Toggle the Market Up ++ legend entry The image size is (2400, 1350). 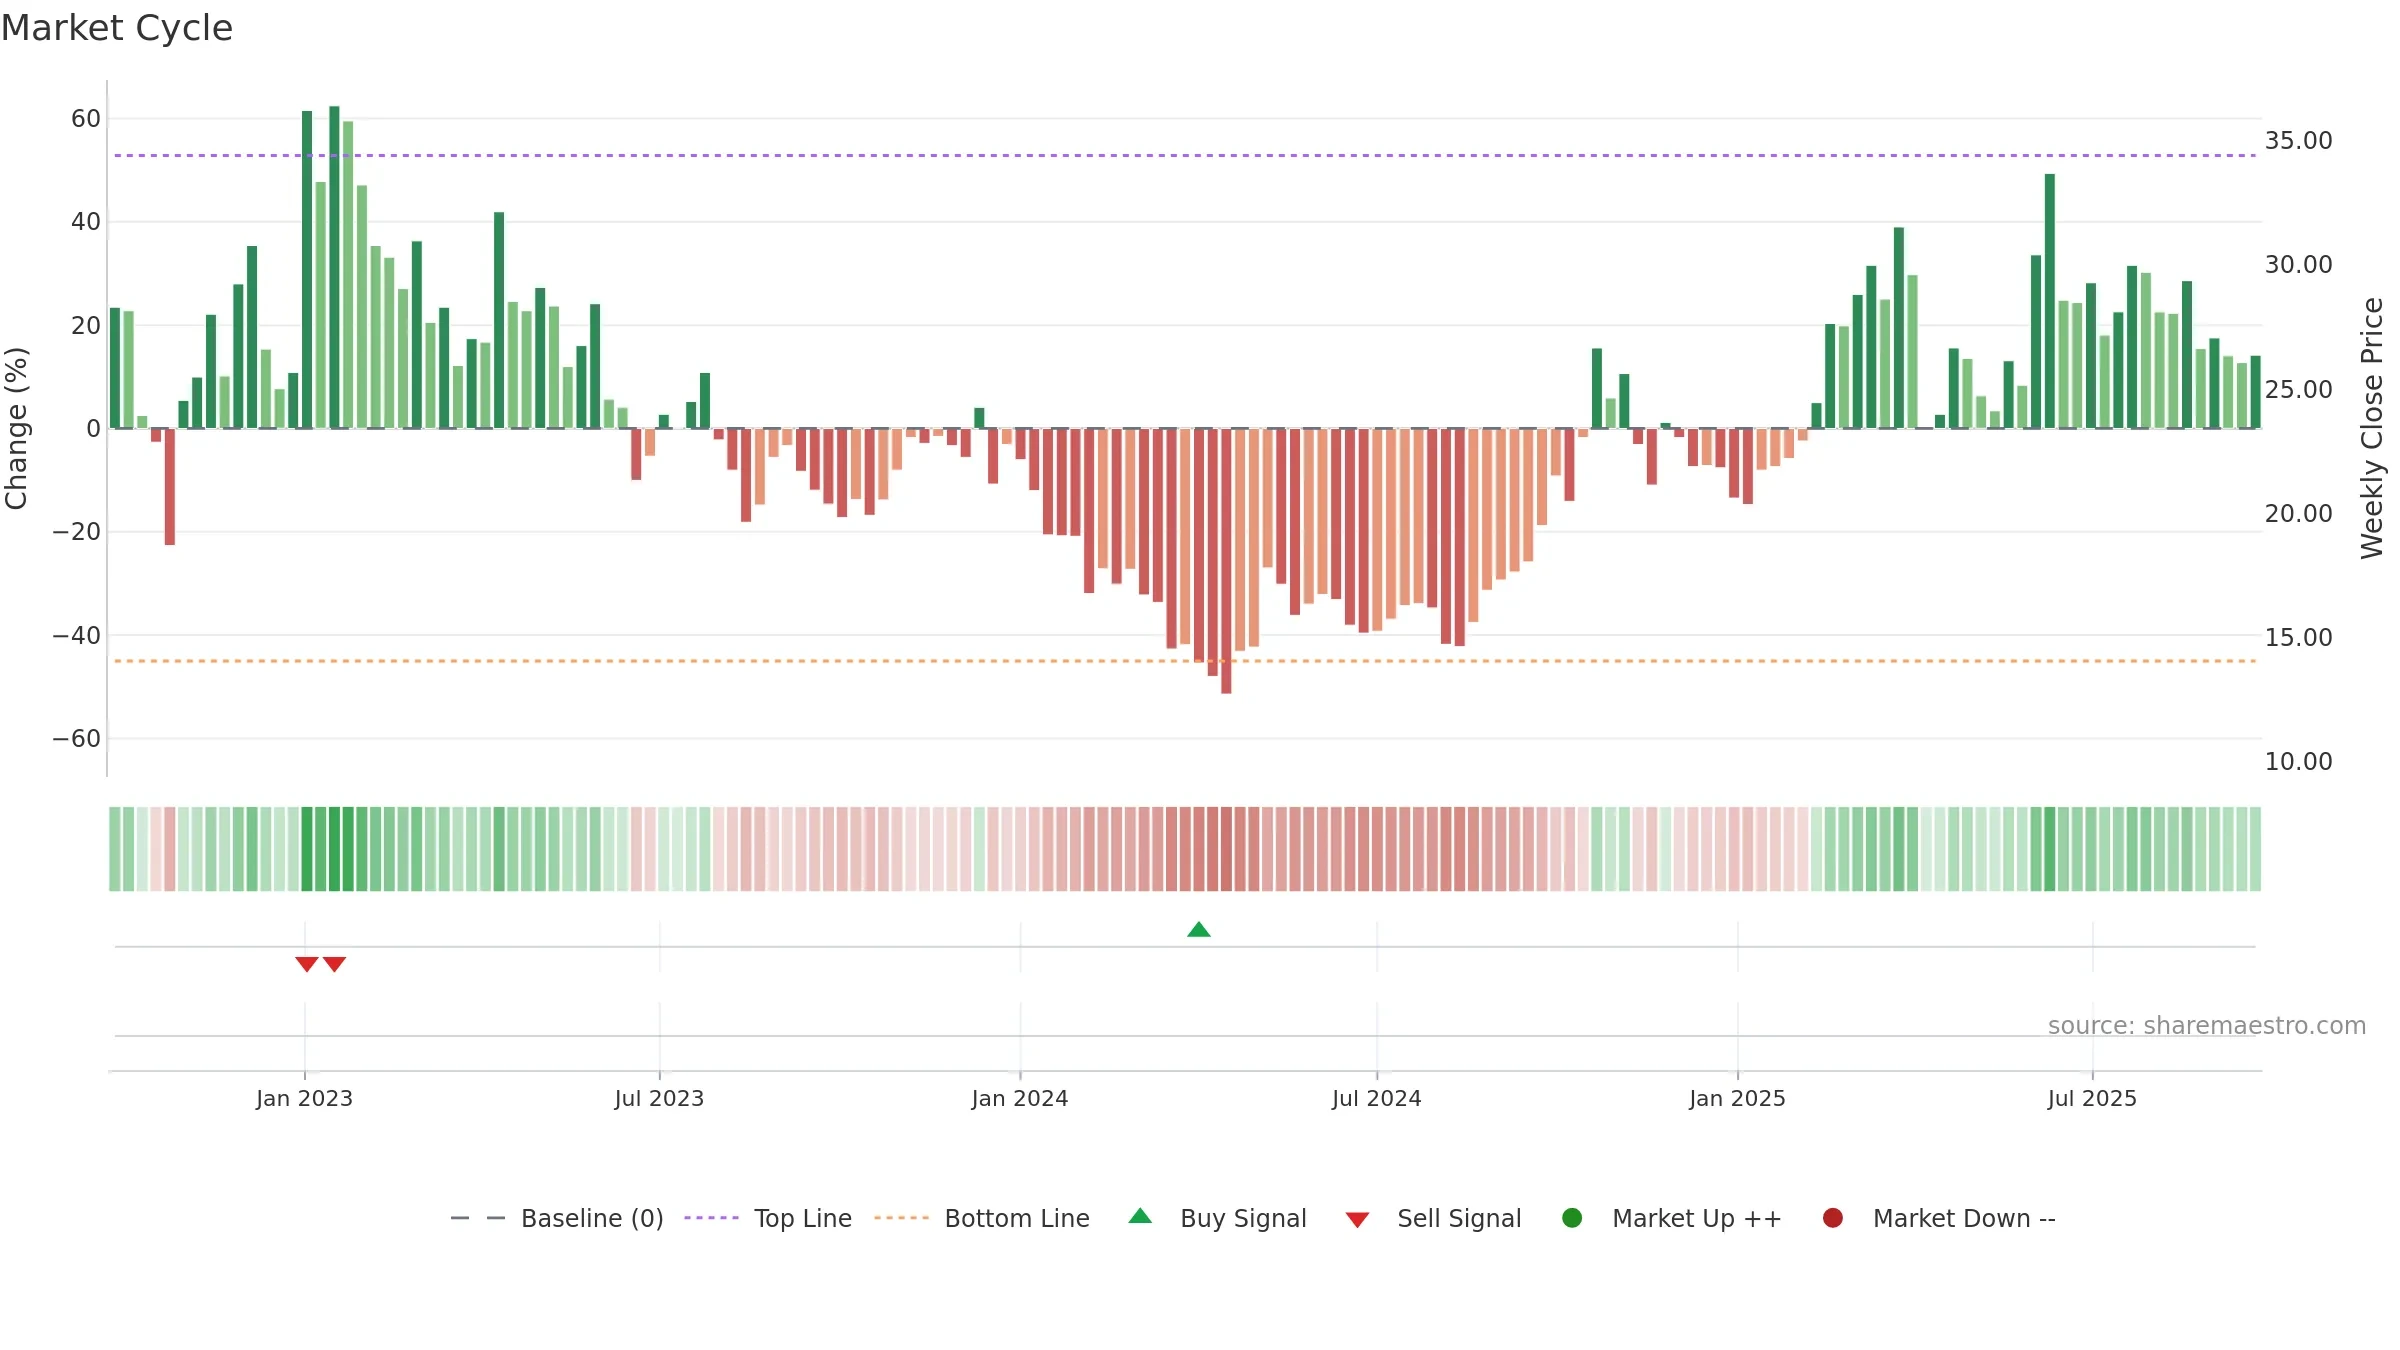(x=1672, y=1218)
